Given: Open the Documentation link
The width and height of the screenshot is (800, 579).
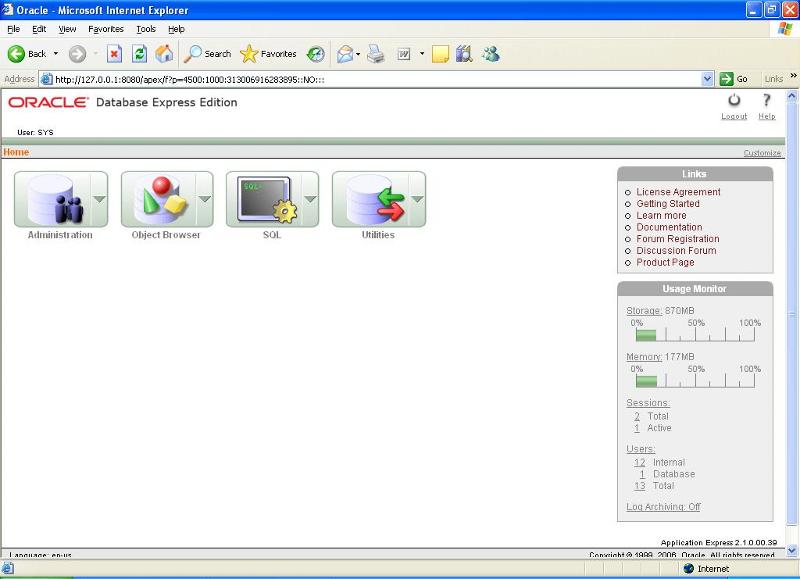Looking at the screenshot, I should pyautogui.click(x=669, y=228).
